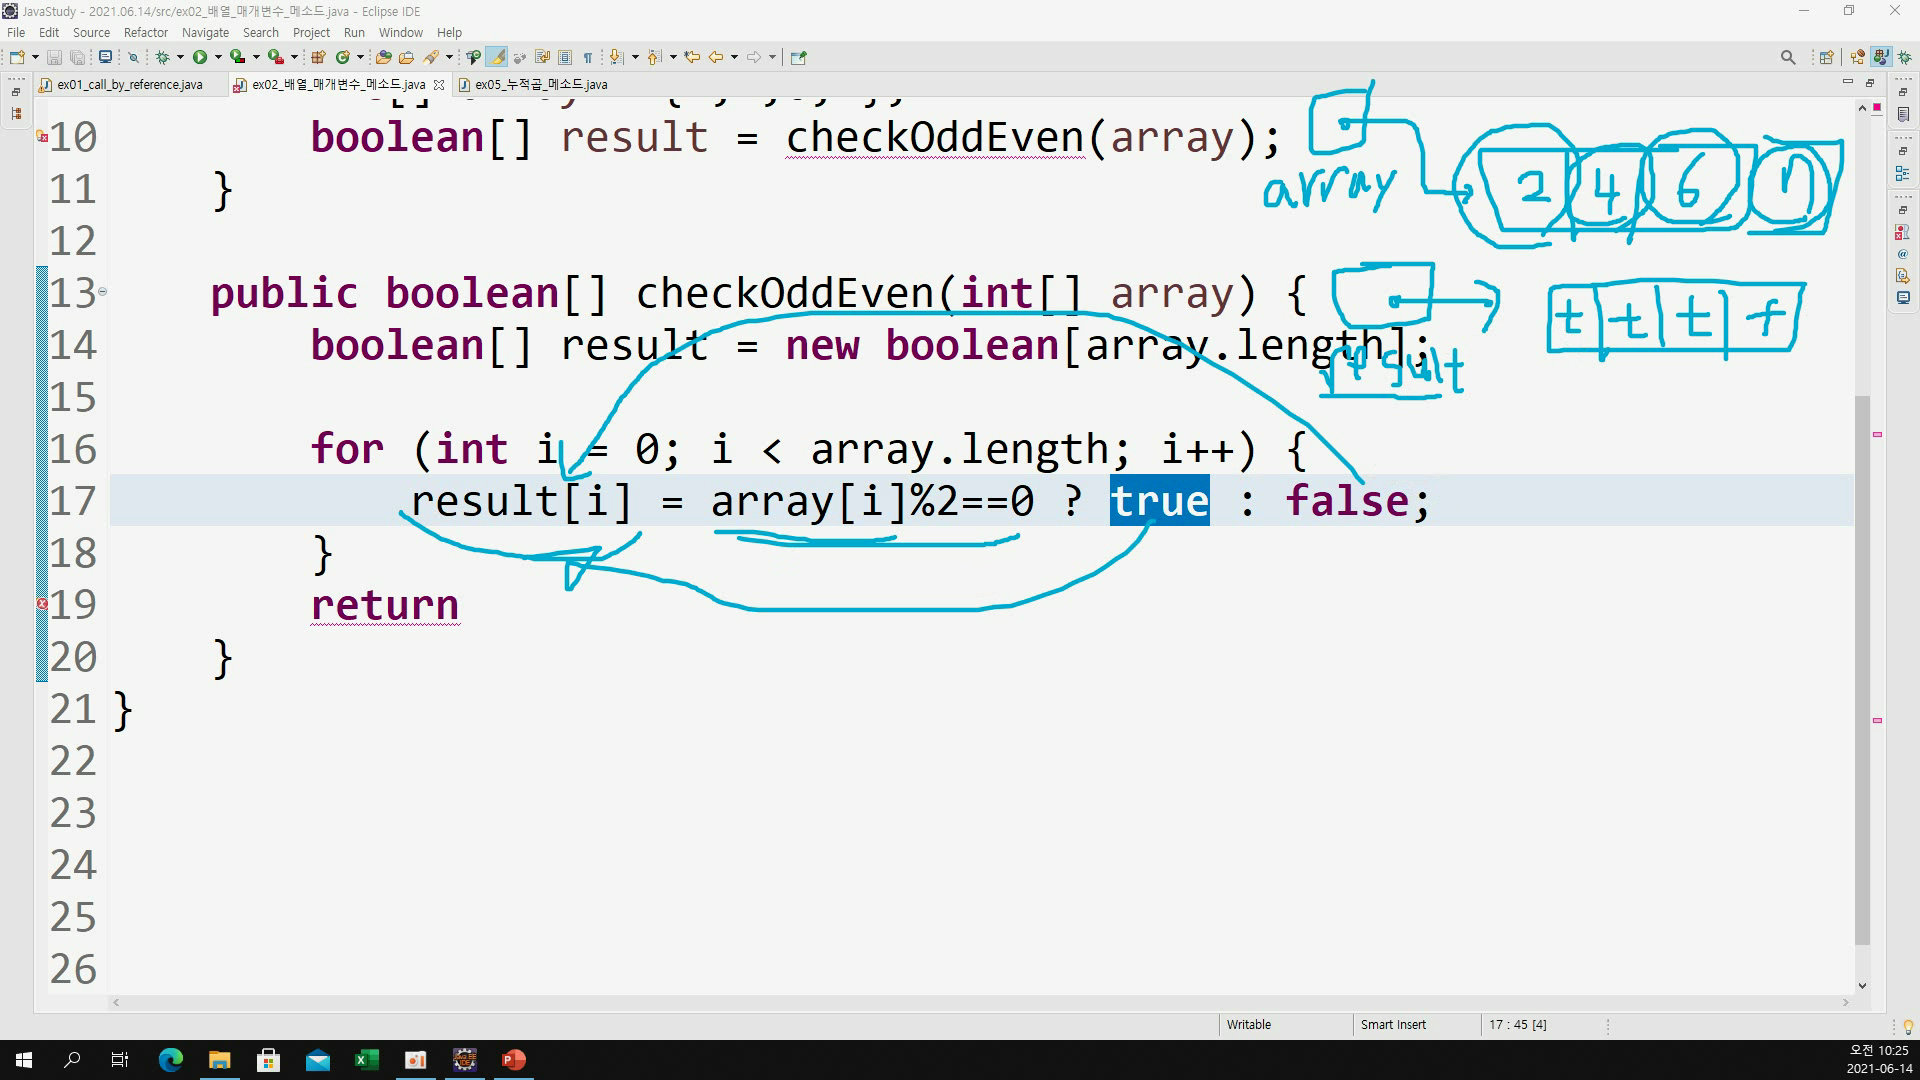
Task: Click the New Java Package icon
Action: pos(318,57)
